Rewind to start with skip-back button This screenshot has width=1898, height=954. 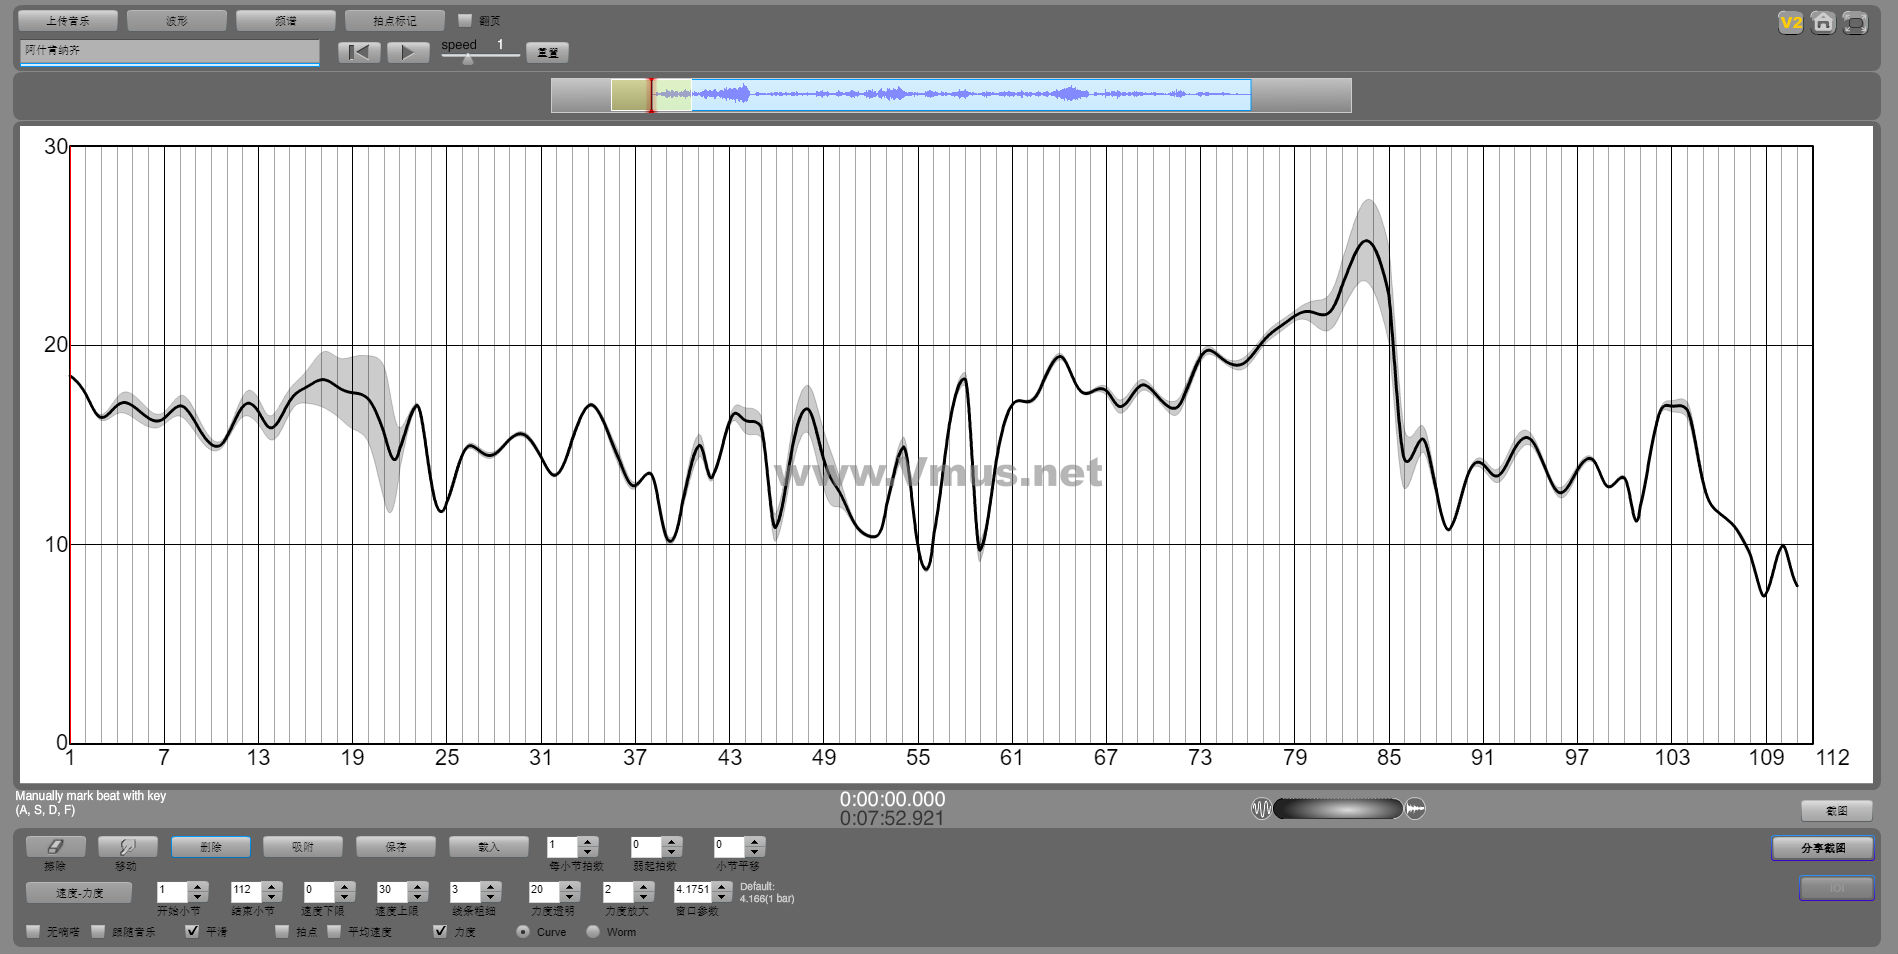tap(359, 52)
